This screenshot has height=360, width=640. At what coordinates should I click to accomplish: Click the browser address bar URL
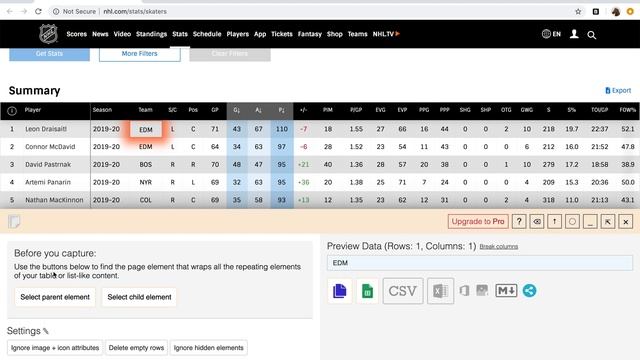(x=135, y=11)
